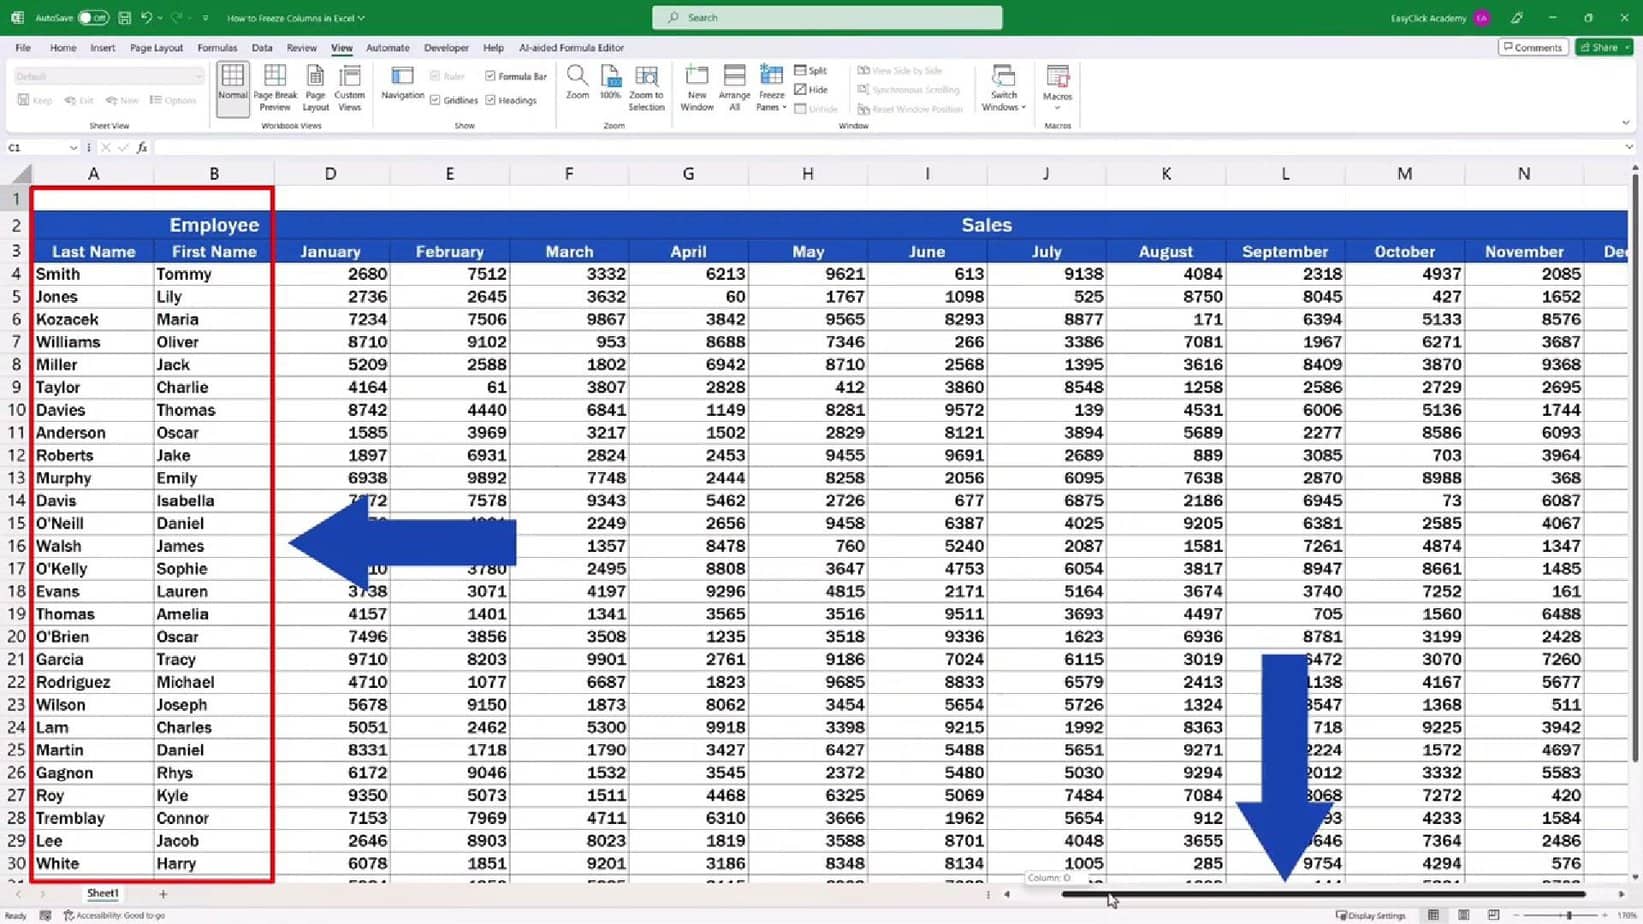
Task: Apply a Split to the worksheet
Action: coord(811,70)
